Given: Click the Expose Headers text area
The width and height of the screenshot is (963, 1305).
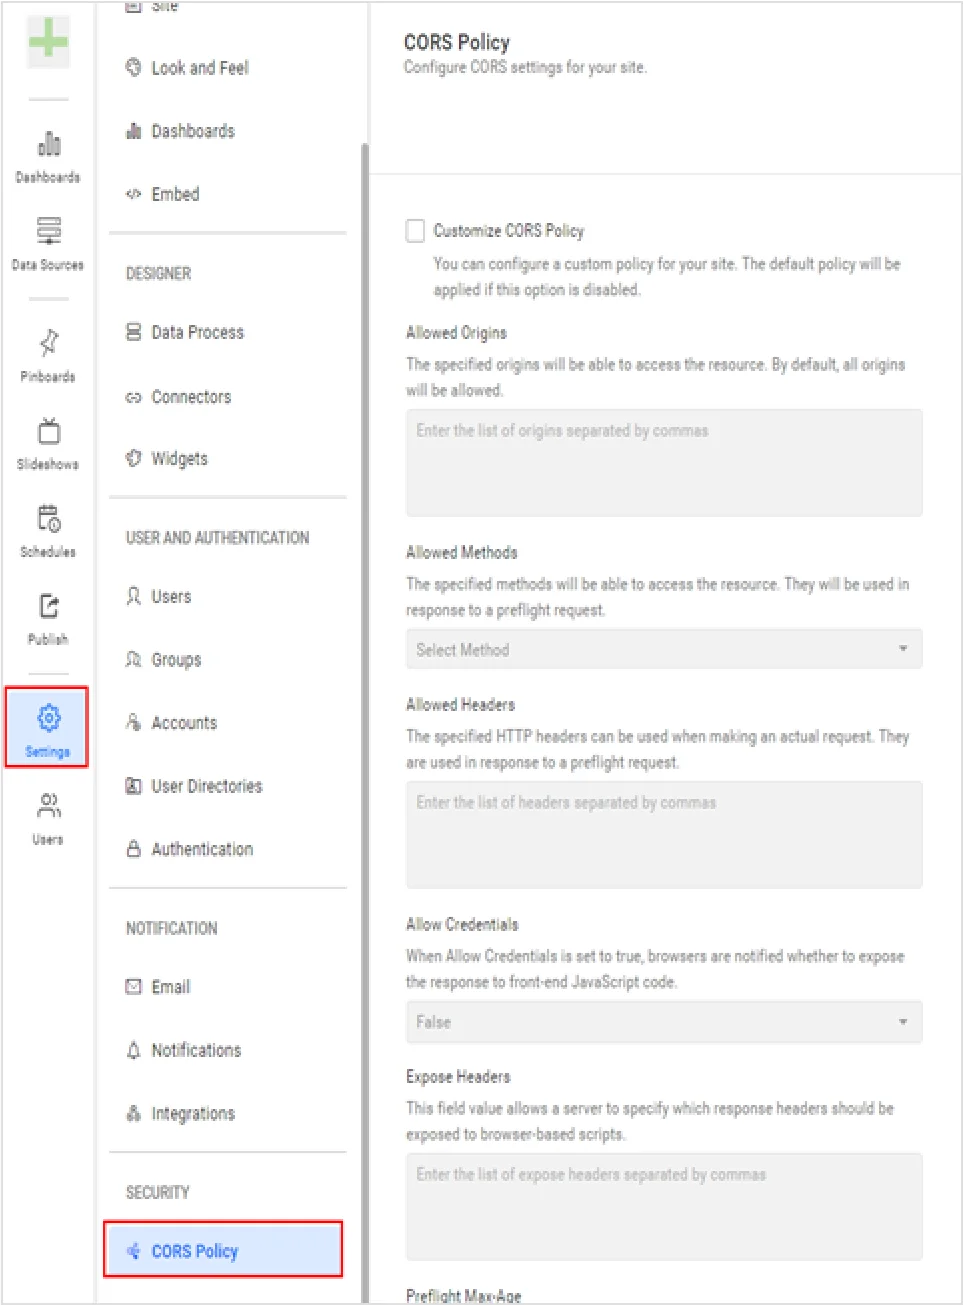Looking at the screenshot, I should [663, 1205].
